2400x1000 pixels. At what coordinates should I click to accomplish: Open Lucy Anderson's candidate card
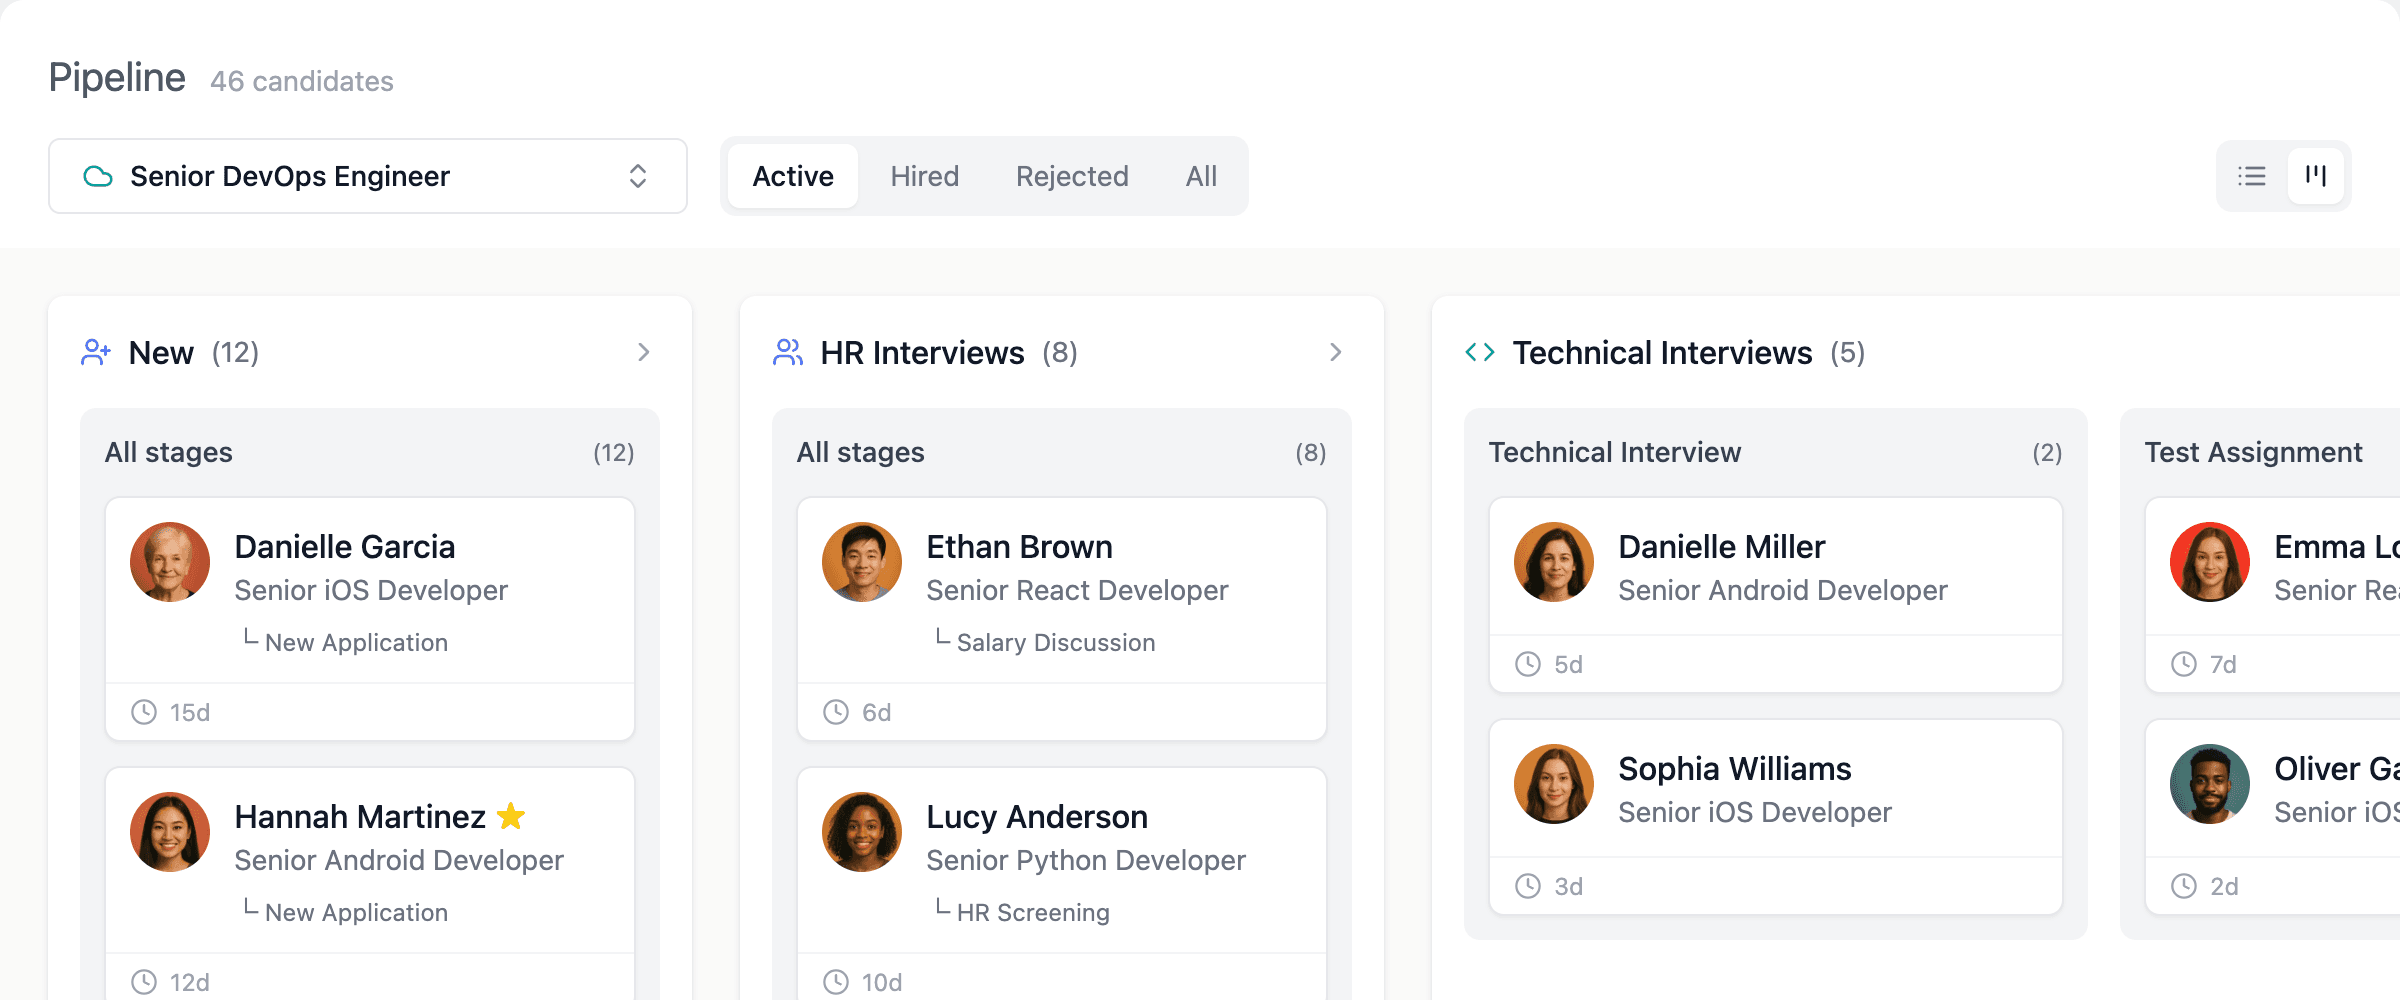pos(1060,860)
